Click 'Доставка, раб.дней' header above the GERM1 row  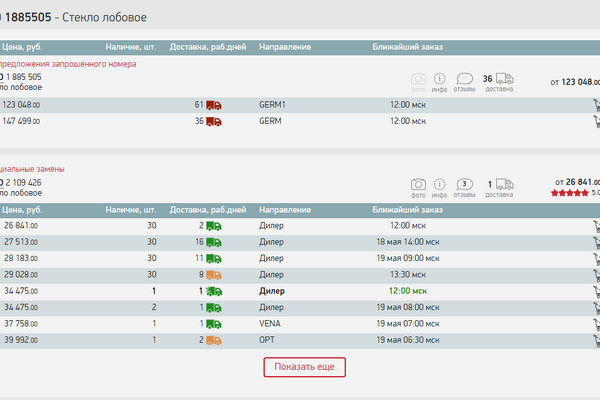[208, 47]
